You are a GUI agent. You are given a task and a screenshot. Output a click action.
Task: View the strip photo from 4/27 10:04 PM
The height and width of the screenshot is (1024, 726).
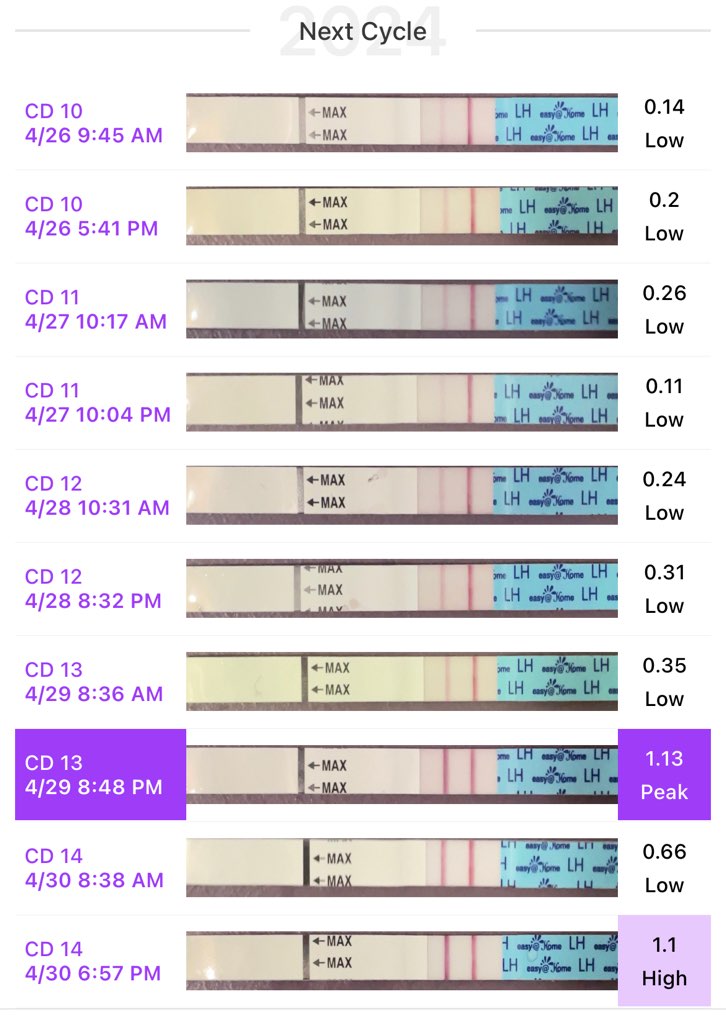[x=401, y=402]
